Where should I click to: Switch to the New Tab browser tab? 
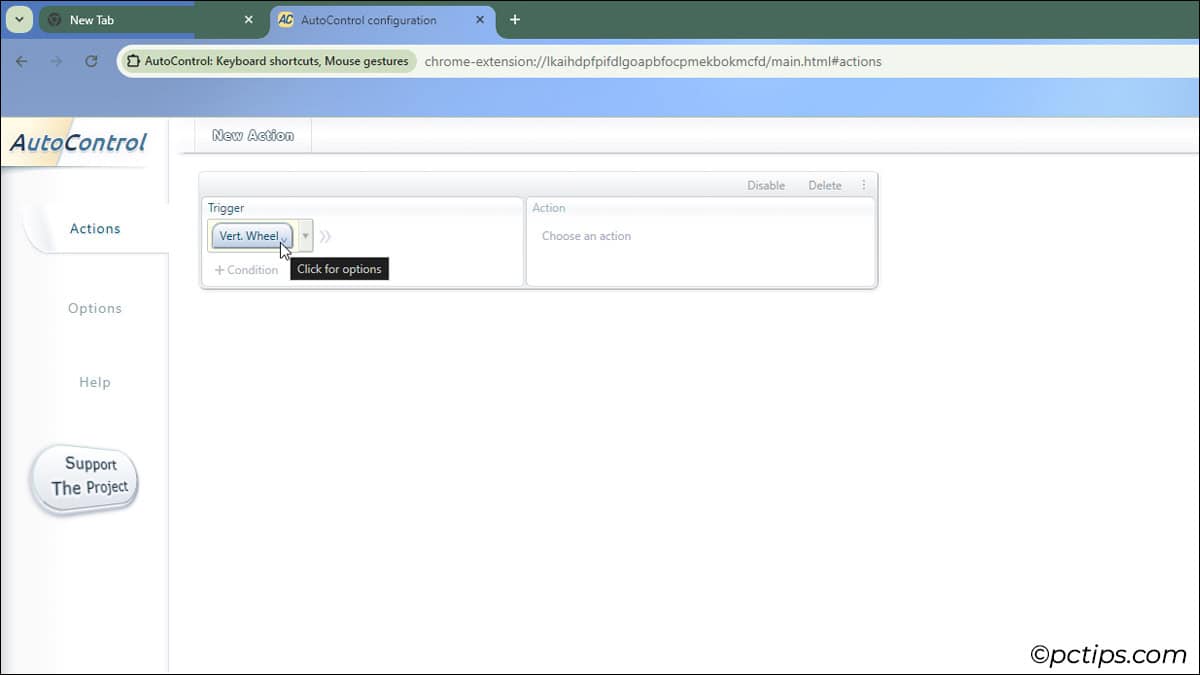[151, 20]
